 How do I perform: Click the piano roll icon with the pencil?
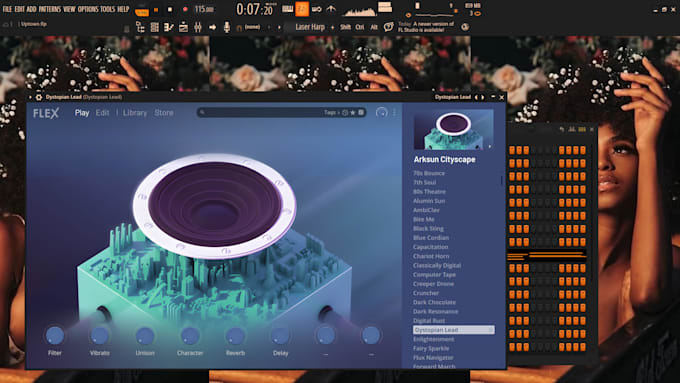point(169,27)
